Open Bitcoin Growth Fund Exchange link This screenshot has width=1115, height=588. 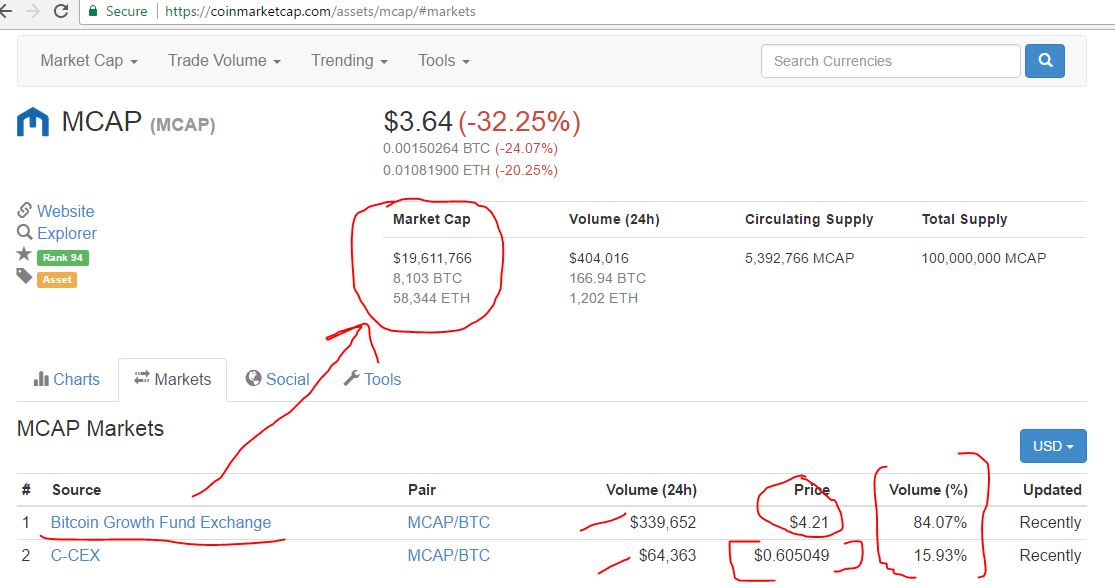[x=161, y=523]
